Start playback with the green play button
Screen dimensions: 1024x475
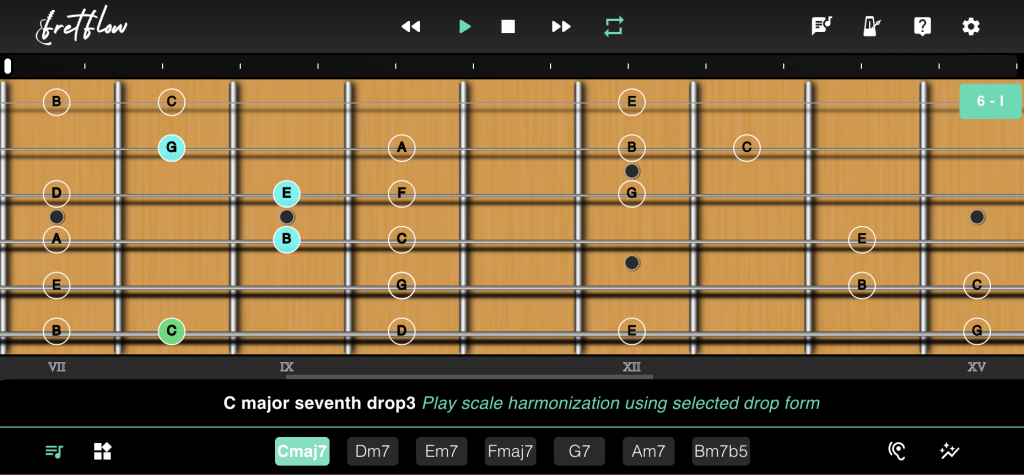(x=464, y=27)
